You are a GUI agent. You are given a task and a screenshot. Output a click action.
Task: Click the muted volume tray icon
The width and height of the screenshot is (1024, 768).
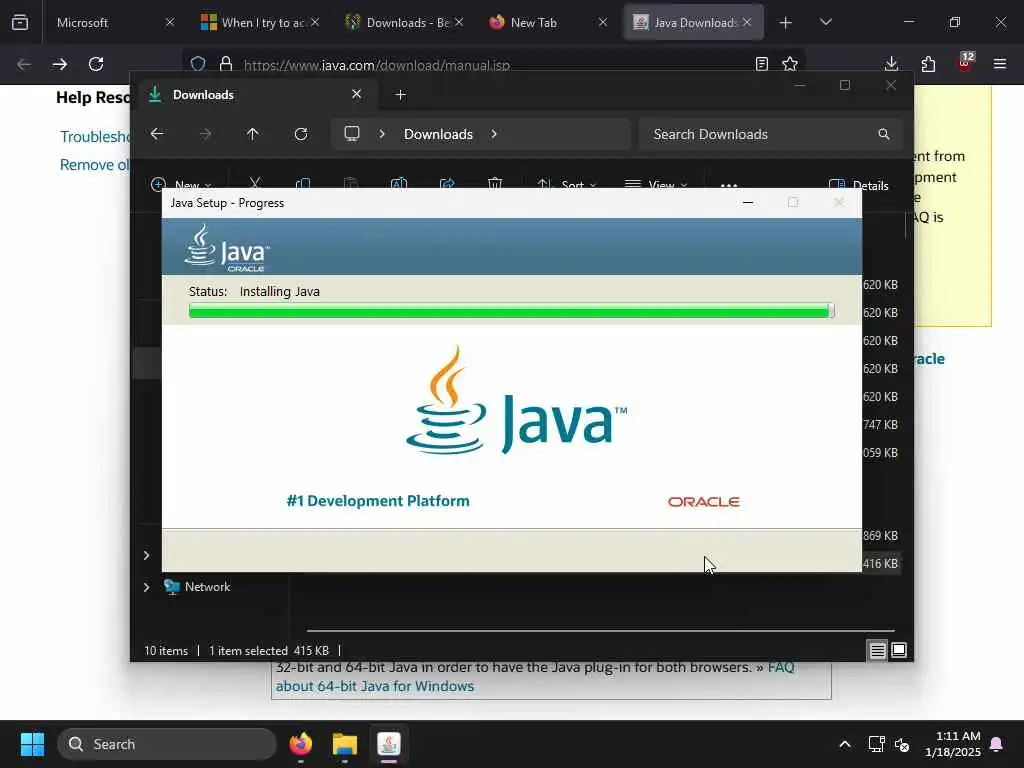903,744
